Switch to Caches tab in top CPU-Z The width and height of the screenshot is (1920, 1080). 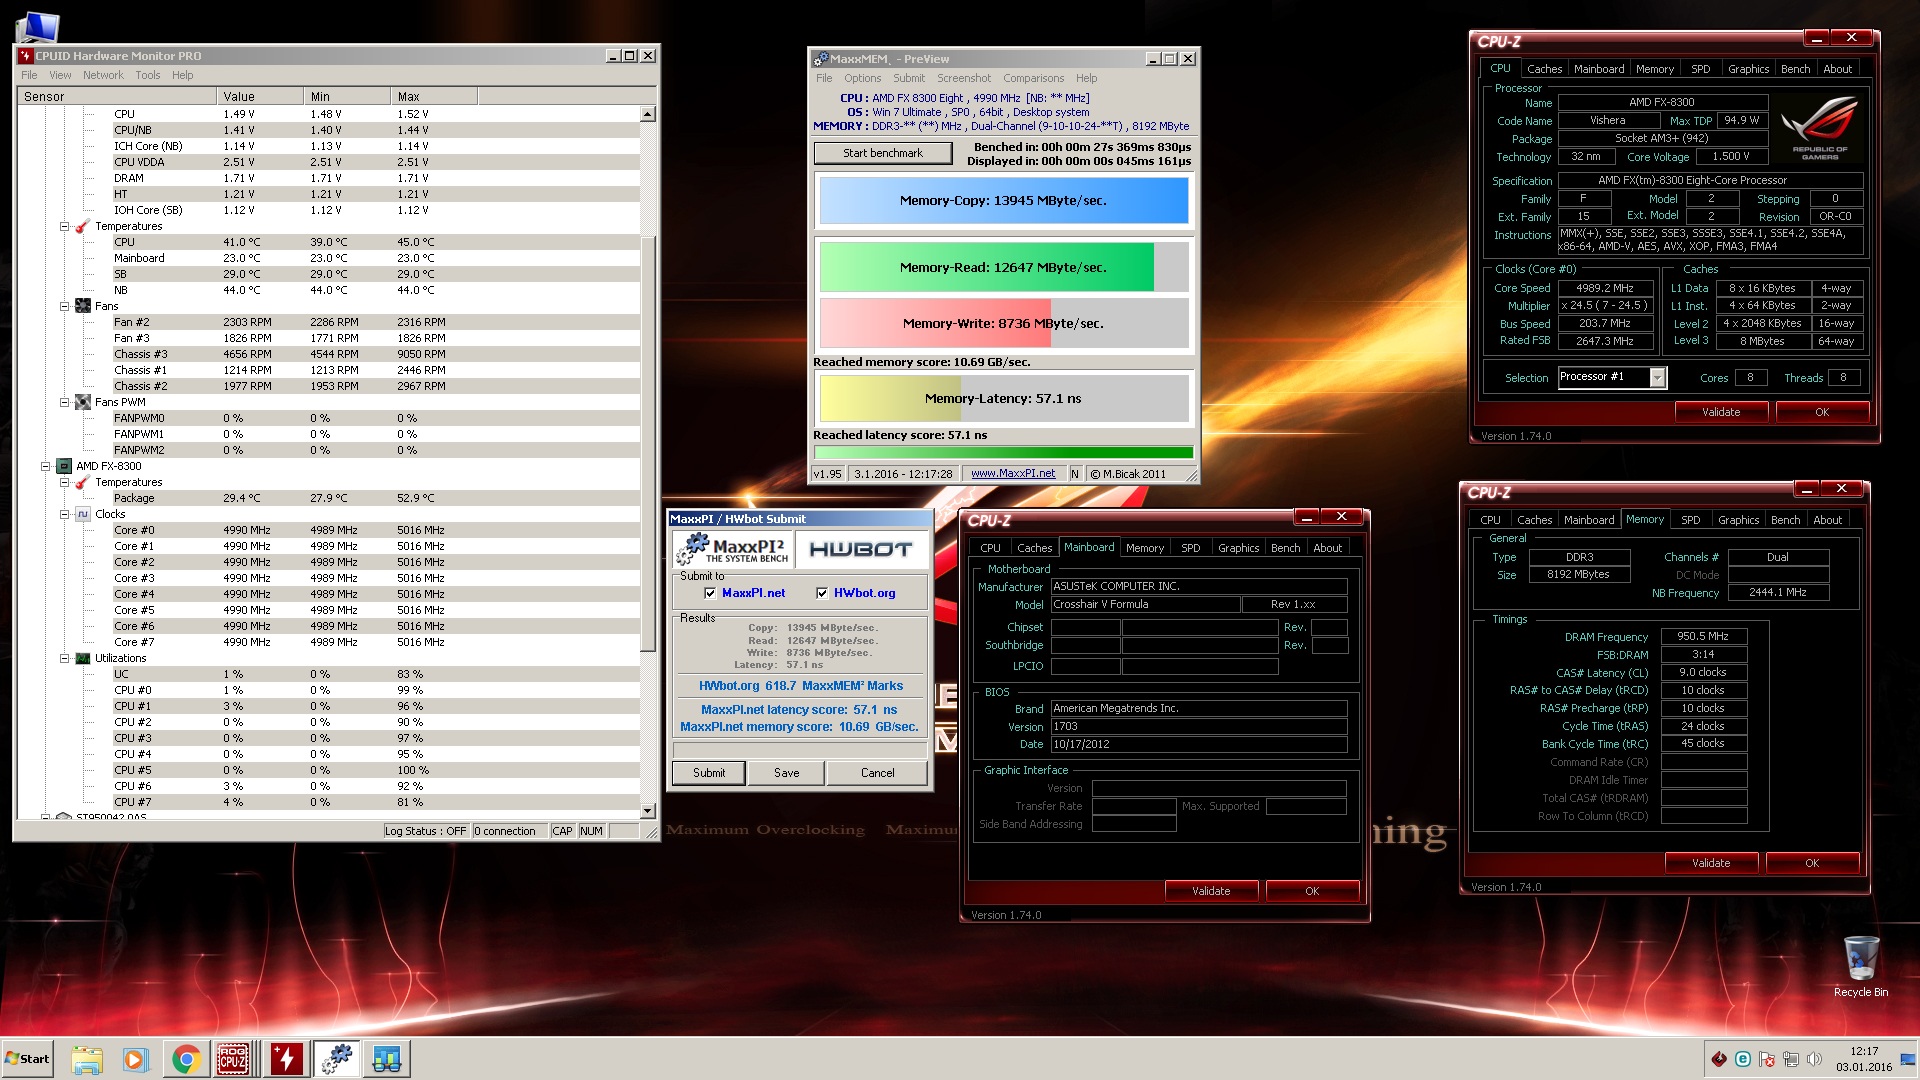1544,69
